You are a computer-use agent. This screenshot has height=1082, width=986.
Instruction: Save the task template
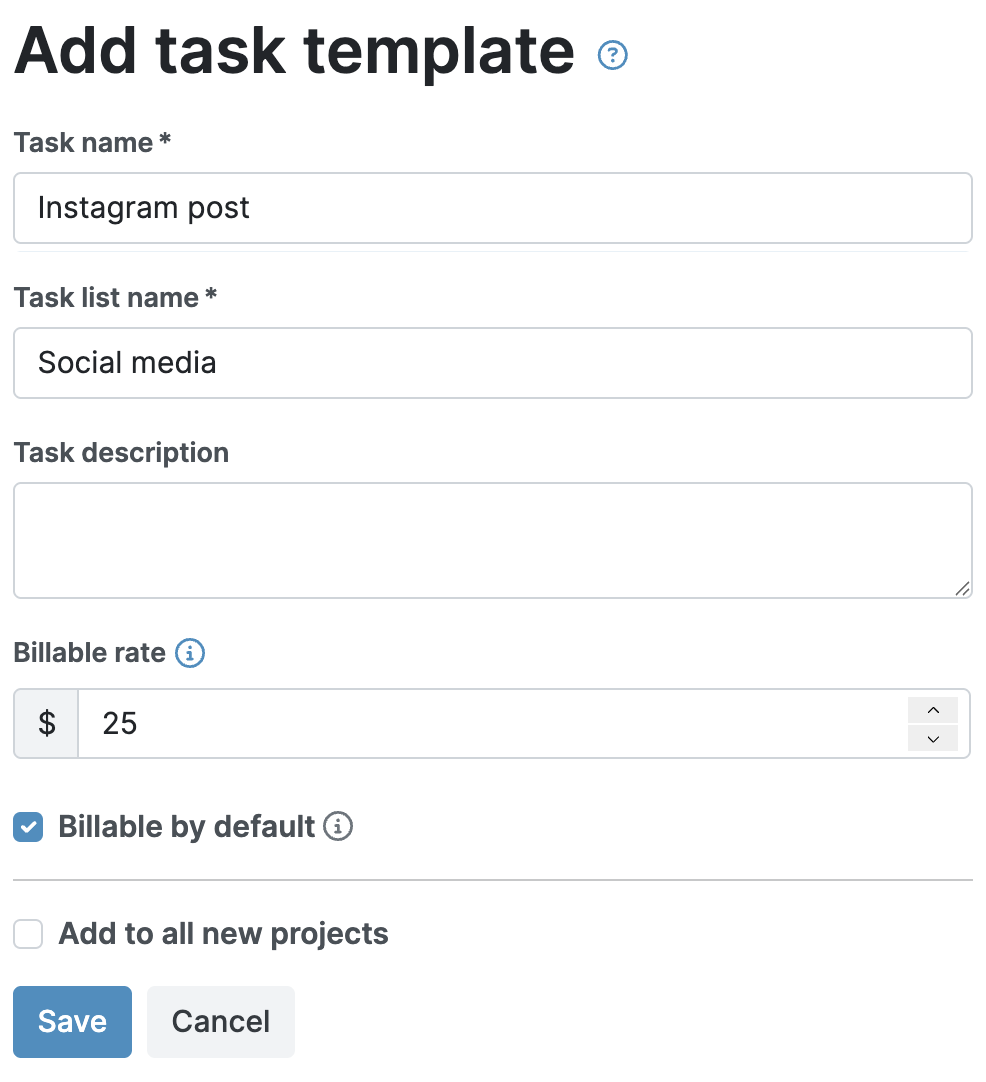tap(72, 1021)
